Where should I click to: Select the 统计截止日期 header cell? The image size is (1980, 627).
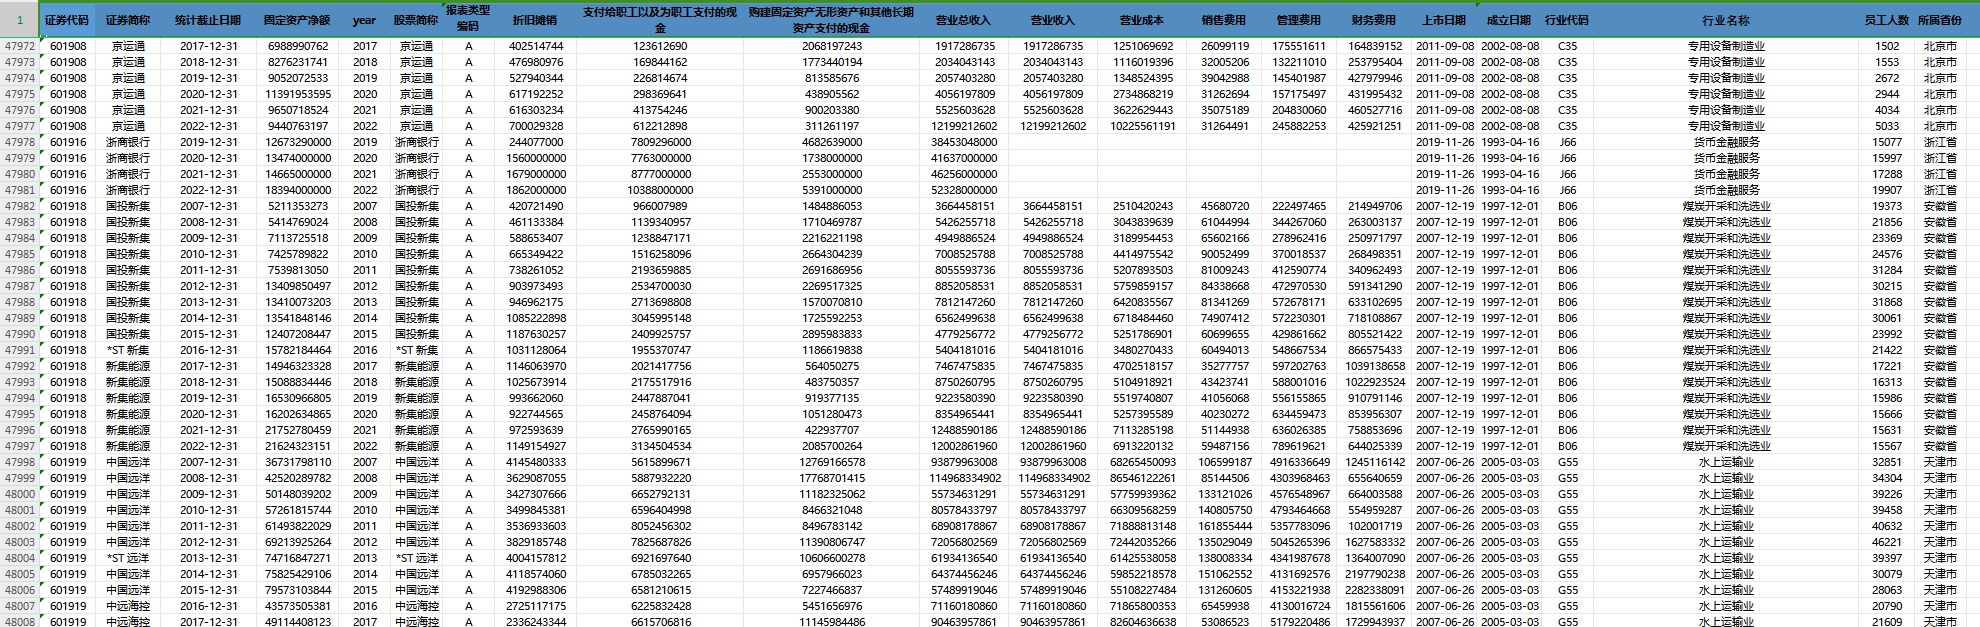tap(208, 20)
